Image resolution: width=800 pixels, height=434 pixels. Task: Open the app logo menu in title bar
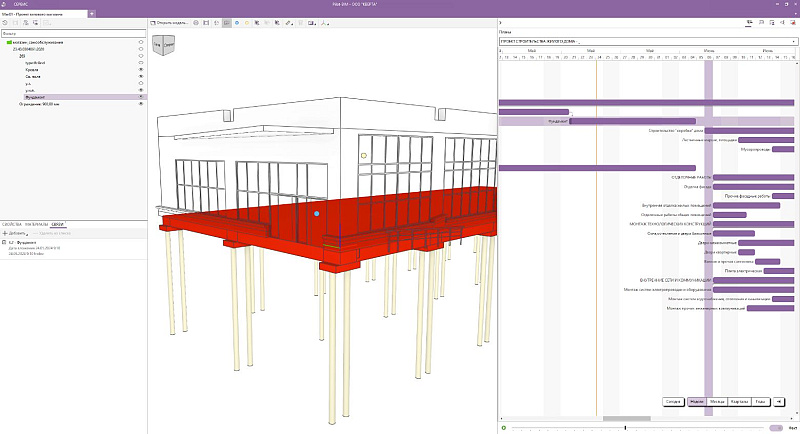click(5, 4)
